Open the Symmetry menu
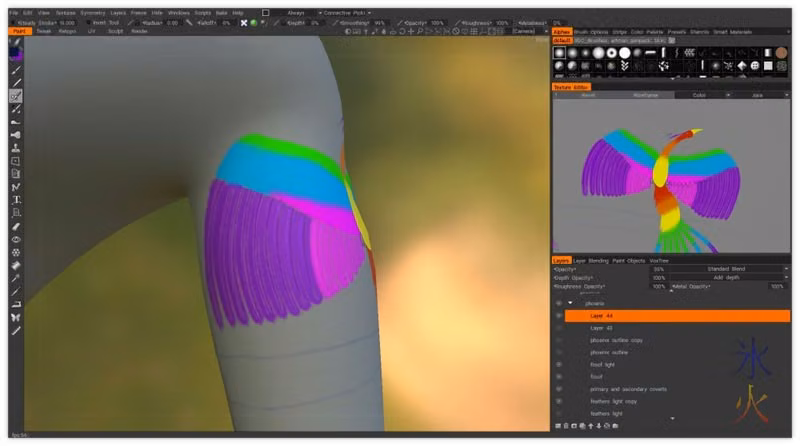 tap(92, 13)
